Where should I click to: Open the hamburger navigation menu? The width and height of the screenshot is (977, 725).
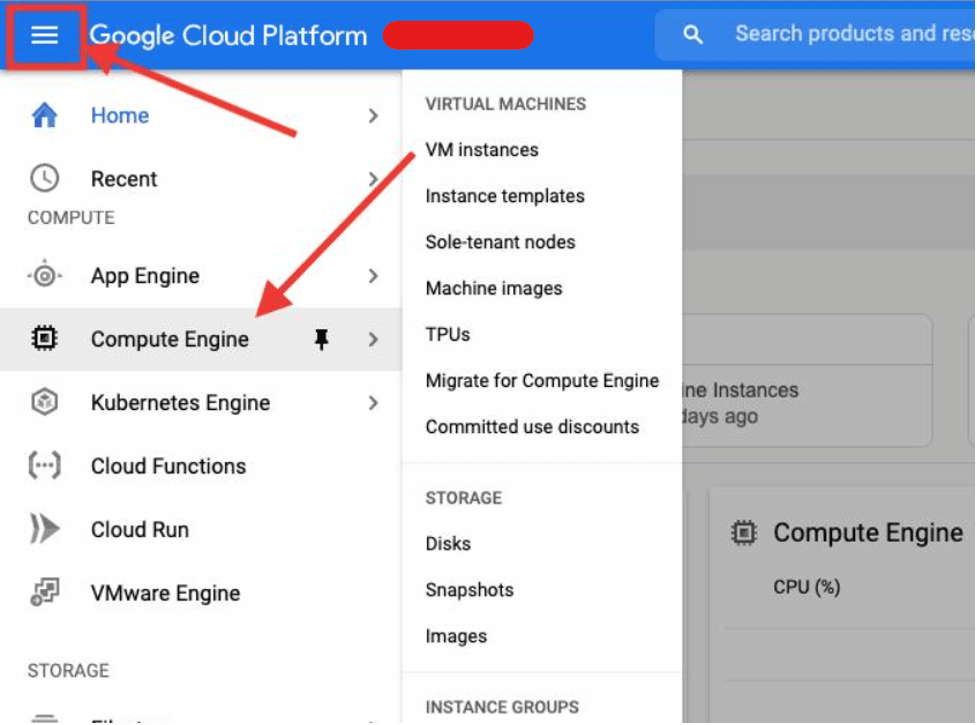pos(42,34)
